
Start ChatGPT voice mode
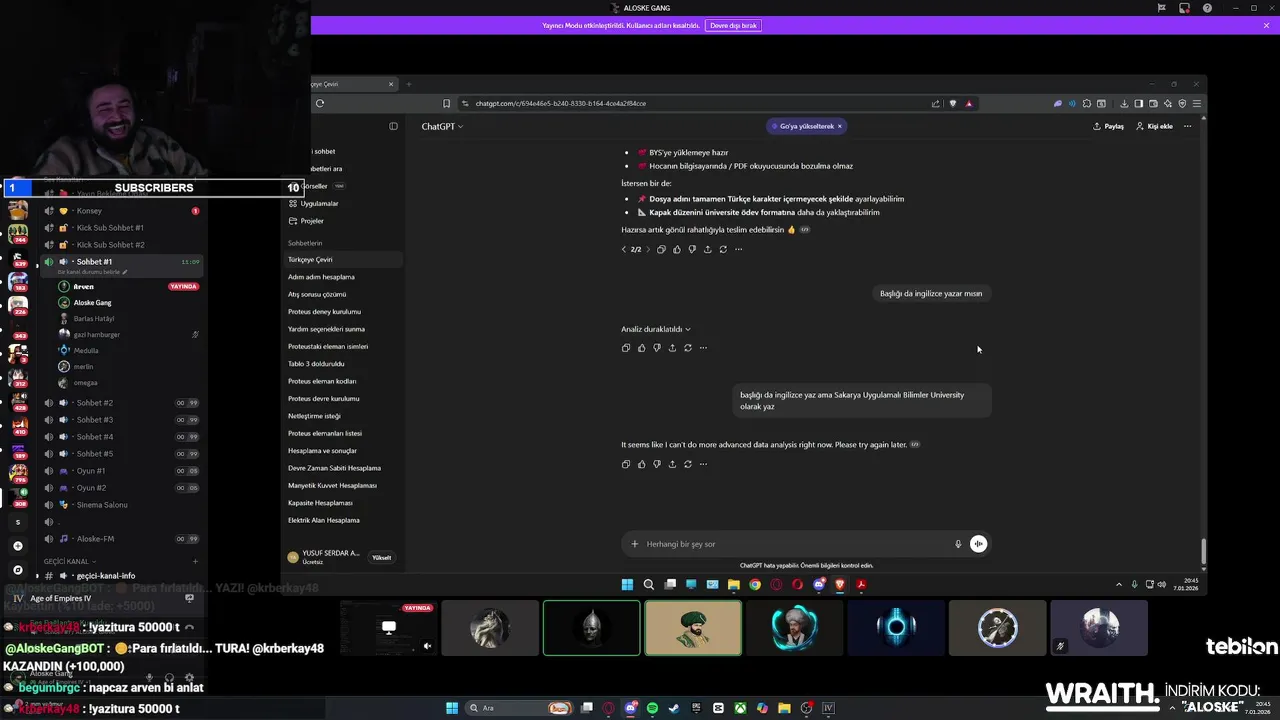[x=978, y=544]
